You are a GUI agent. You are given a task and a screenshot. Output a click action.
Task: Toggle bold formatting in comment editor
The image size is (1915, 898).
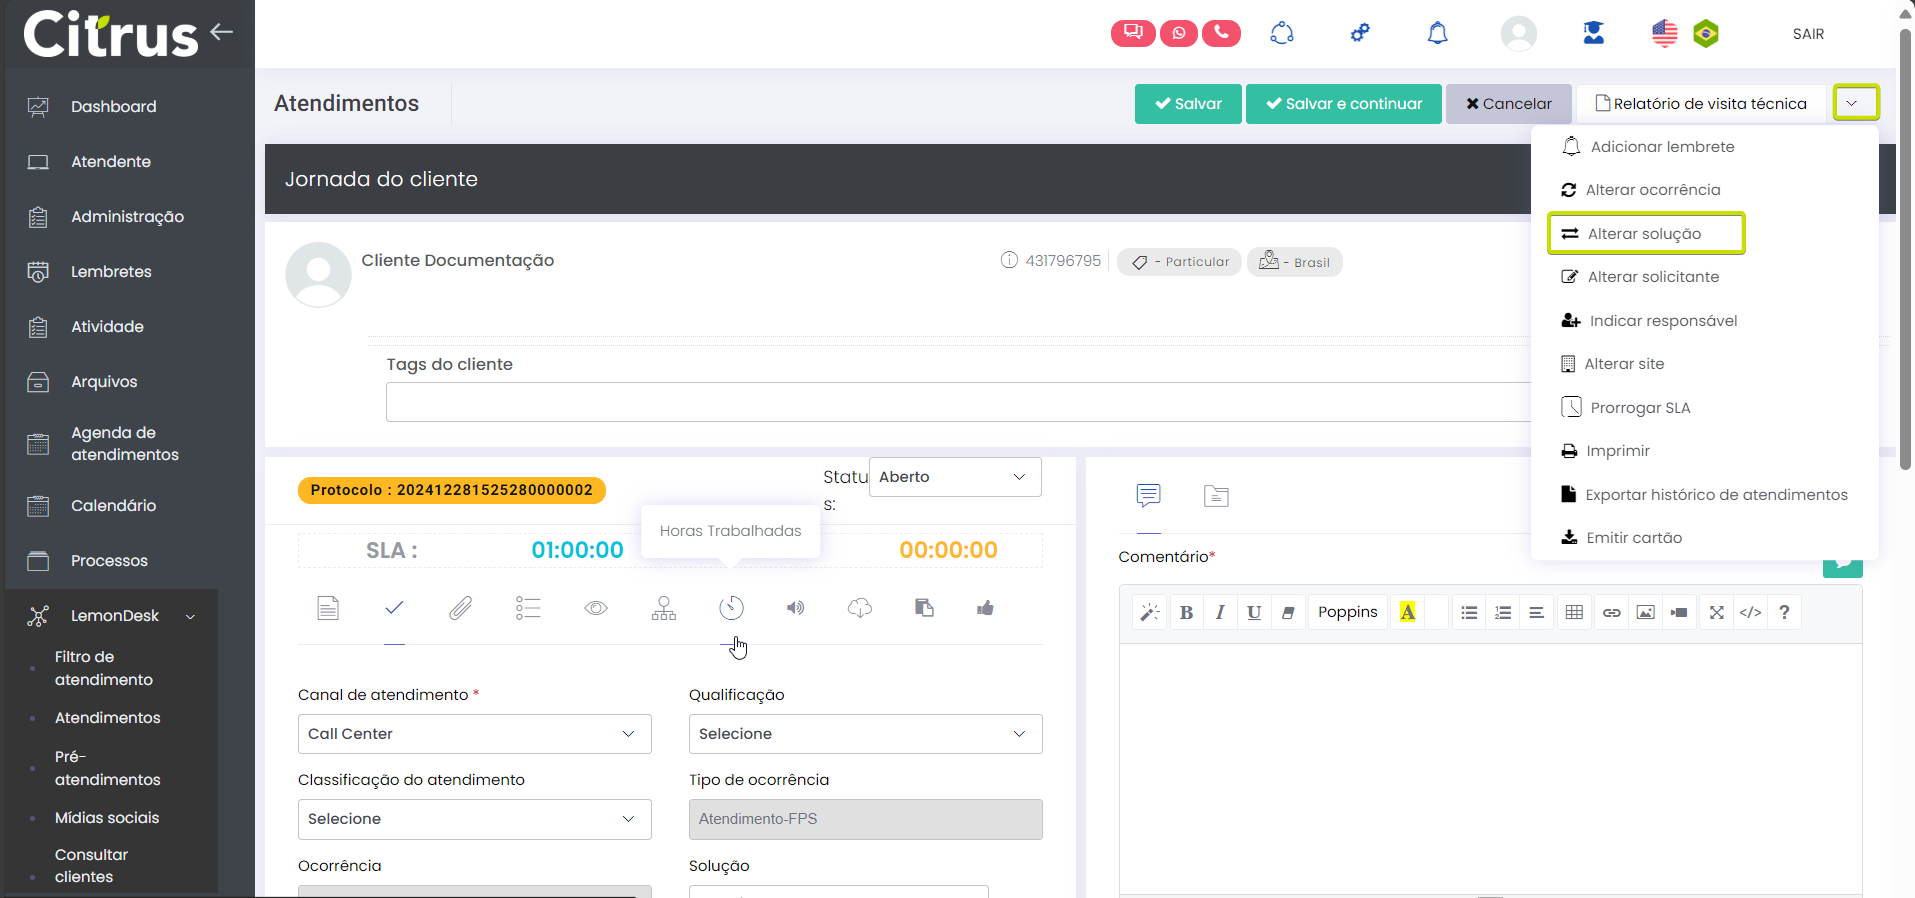1186,613
